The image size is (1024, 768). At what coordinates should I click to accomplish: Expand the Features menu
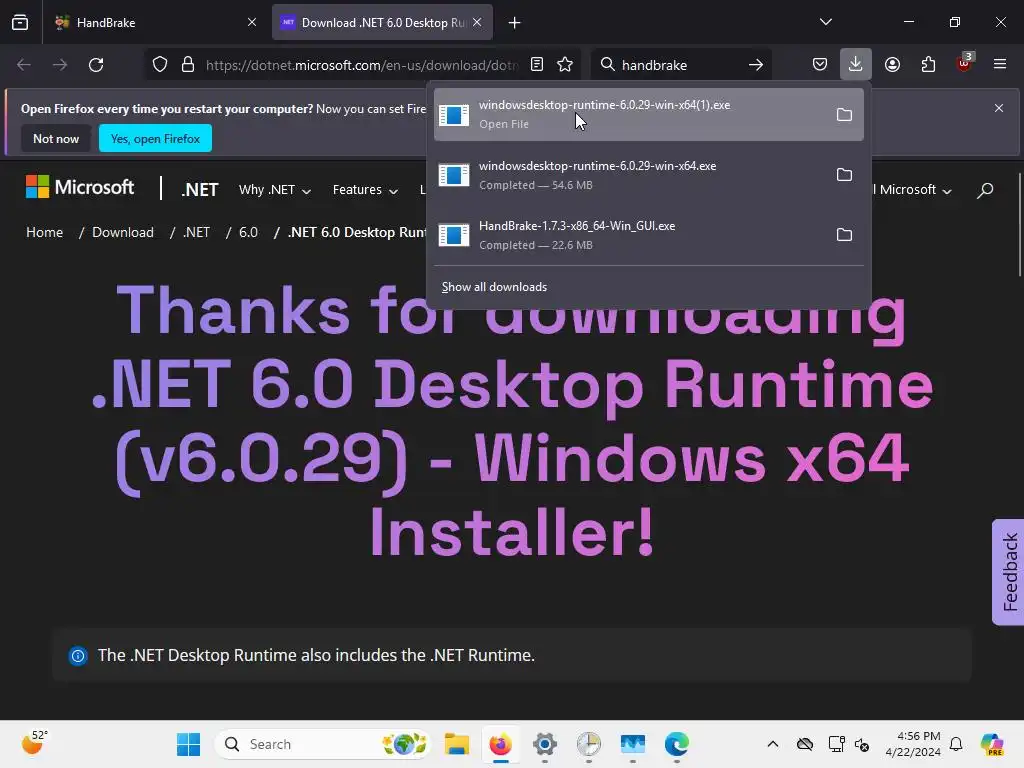coord(365,190)
